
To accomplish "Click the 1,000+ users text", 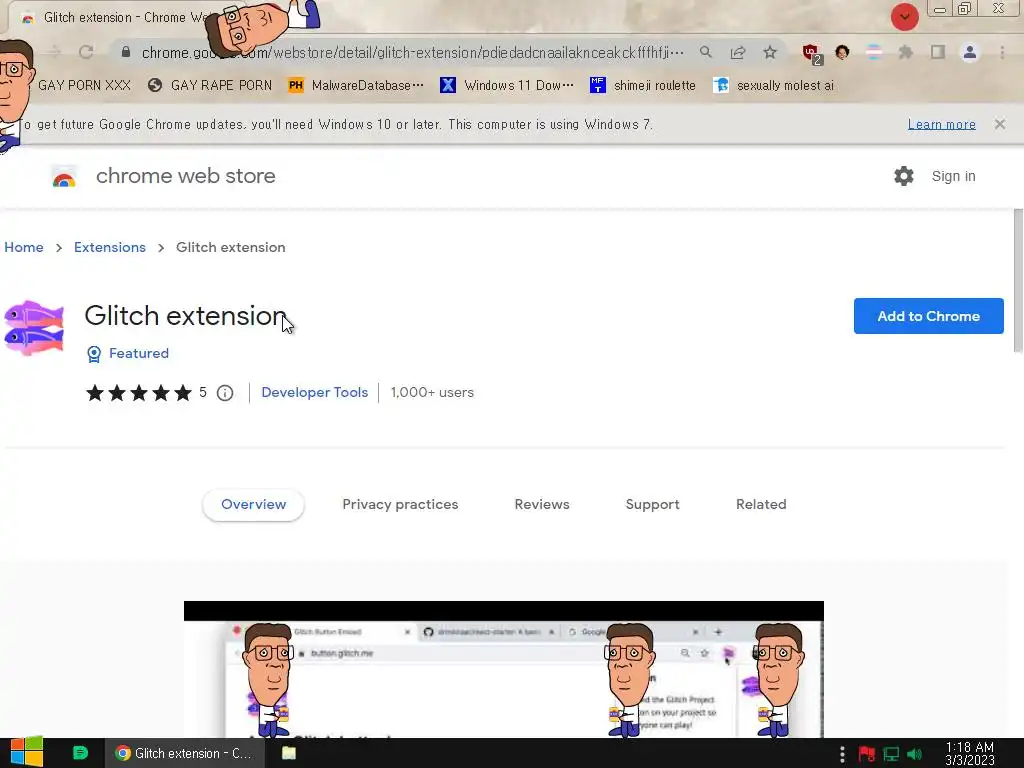I will (432, 392).
